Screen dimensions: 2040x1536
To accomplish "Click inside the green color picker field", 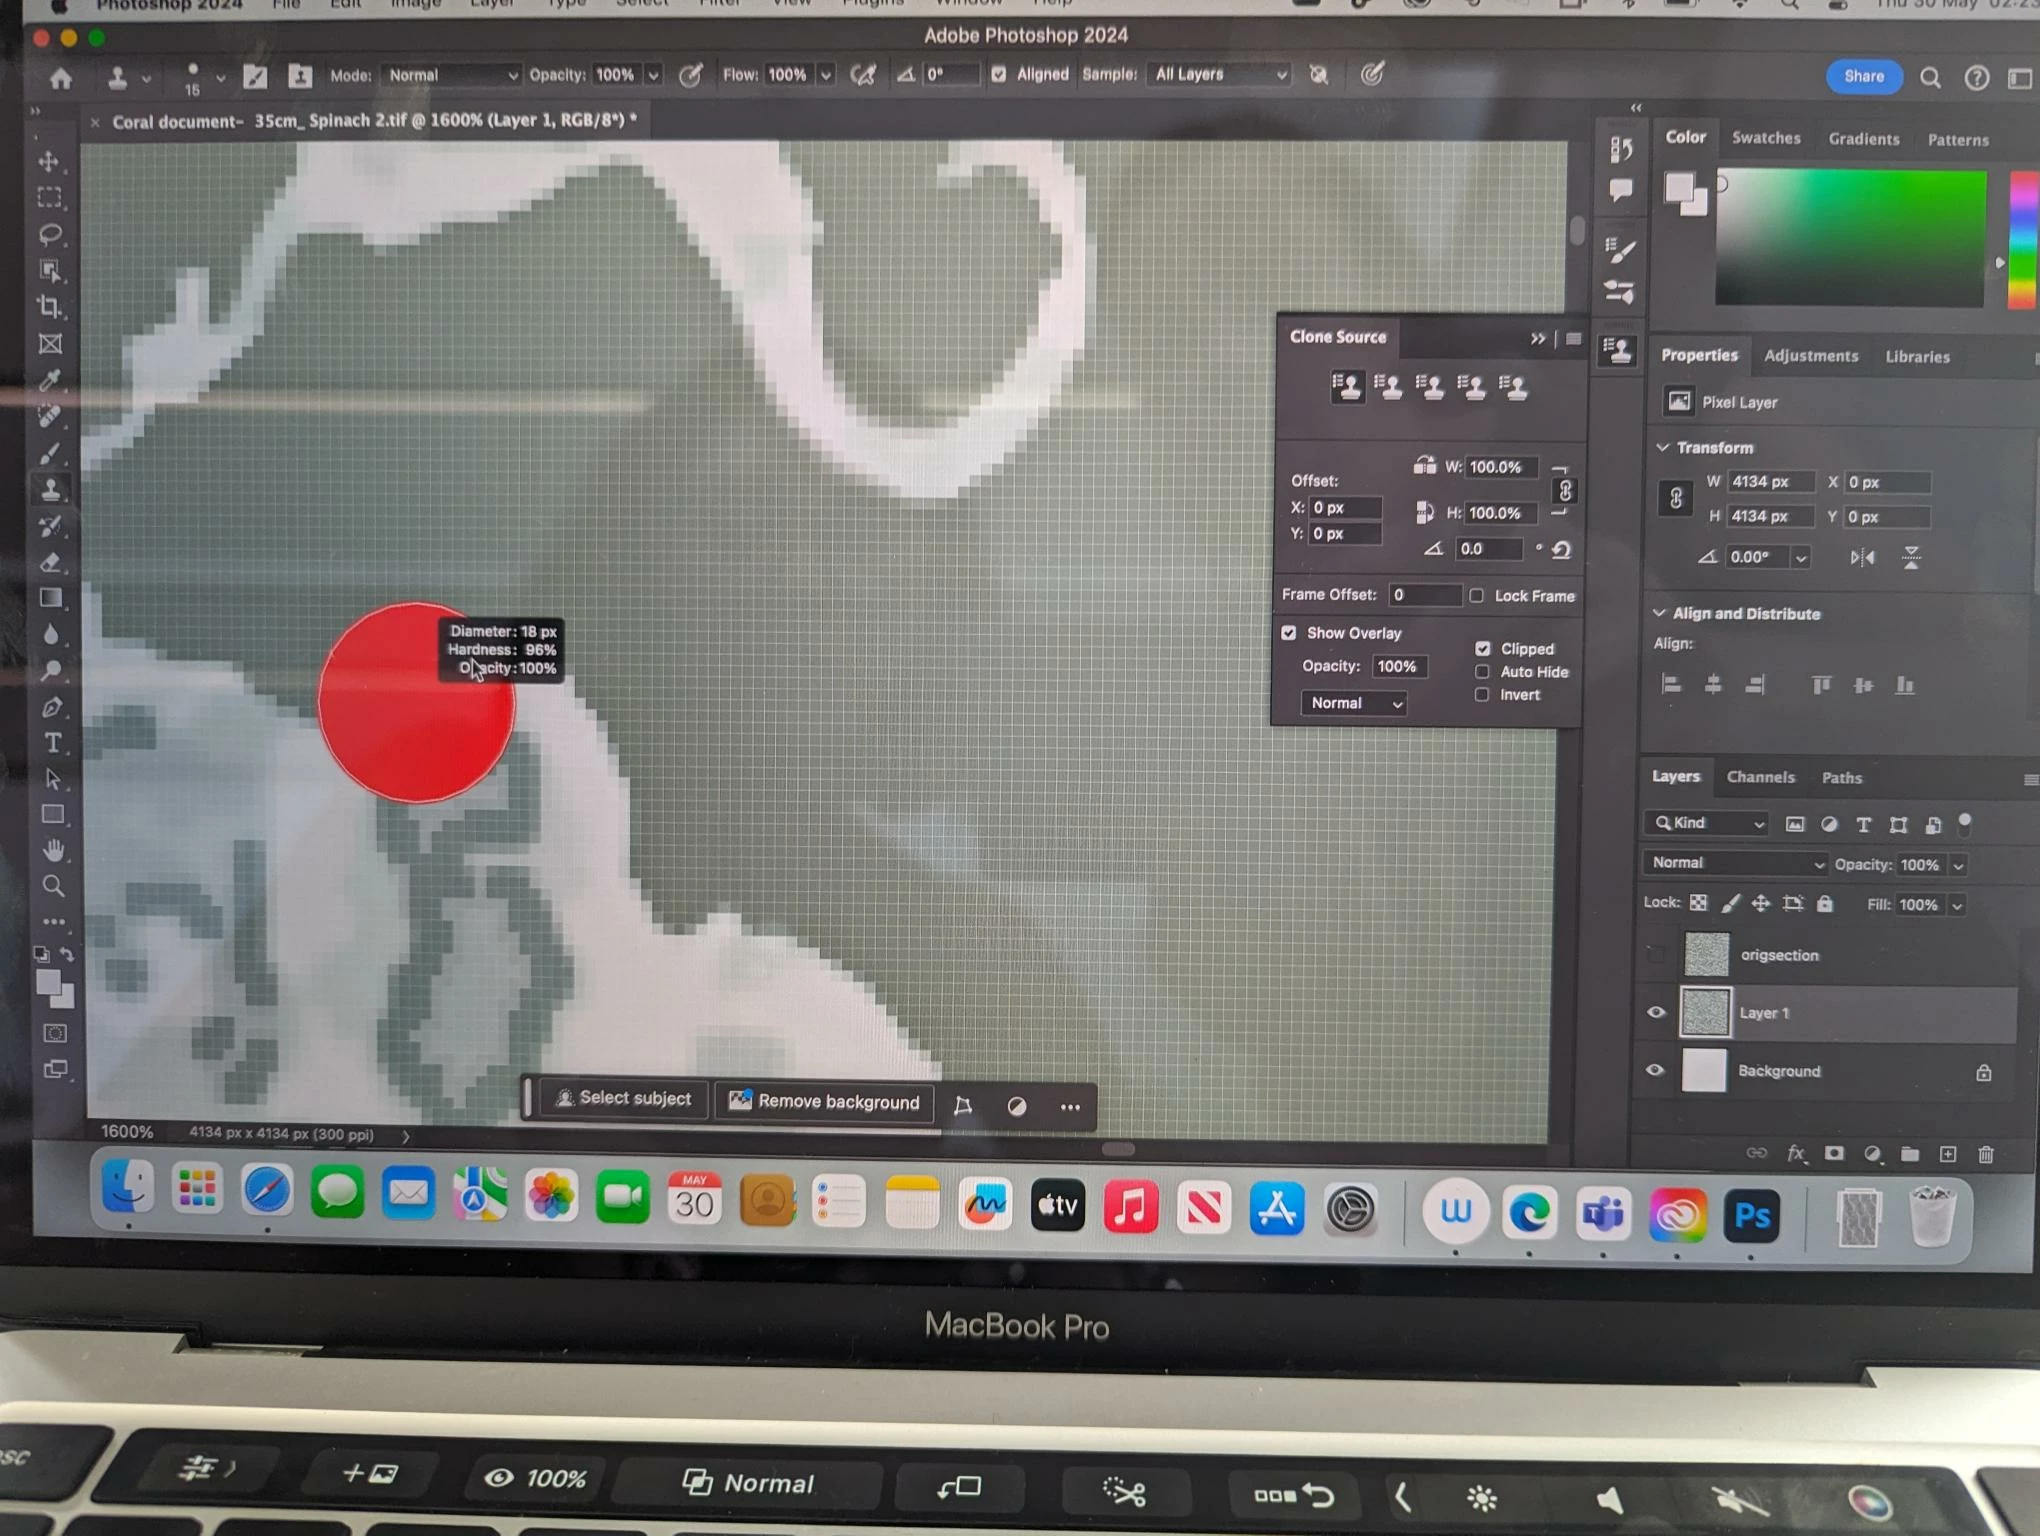I will point(1850,238).
